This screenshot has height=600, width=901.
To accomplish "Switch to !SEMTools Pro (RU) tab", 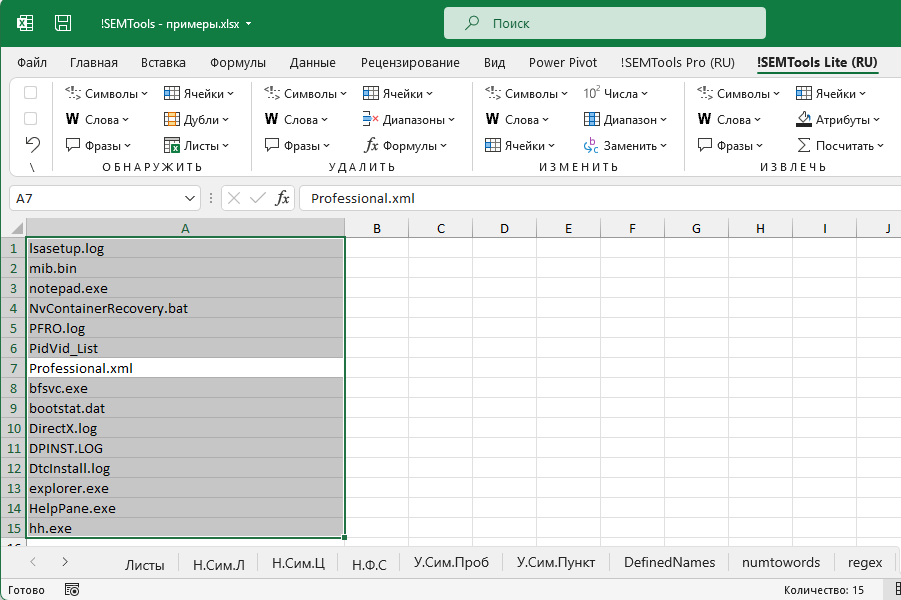I will click(677, 63).
